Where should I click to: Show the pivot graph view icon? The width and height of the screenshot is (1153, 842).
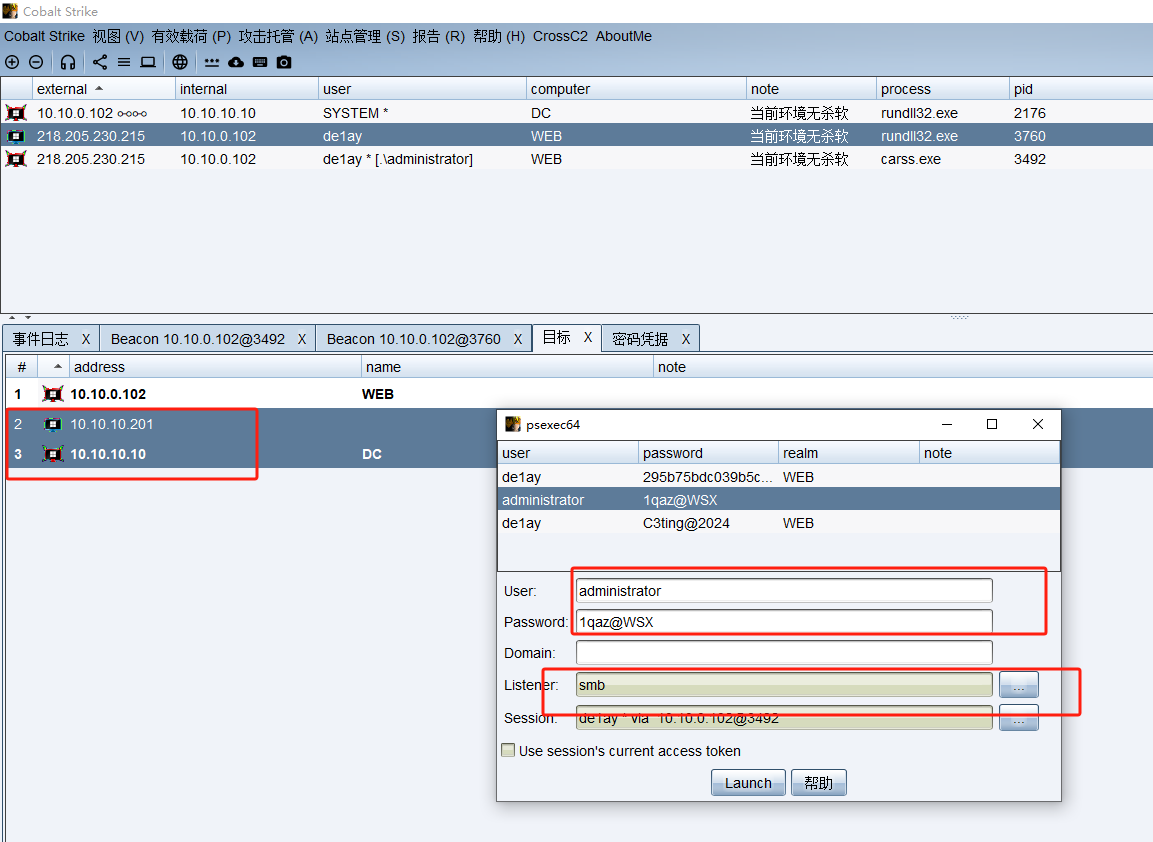point(100,62)
